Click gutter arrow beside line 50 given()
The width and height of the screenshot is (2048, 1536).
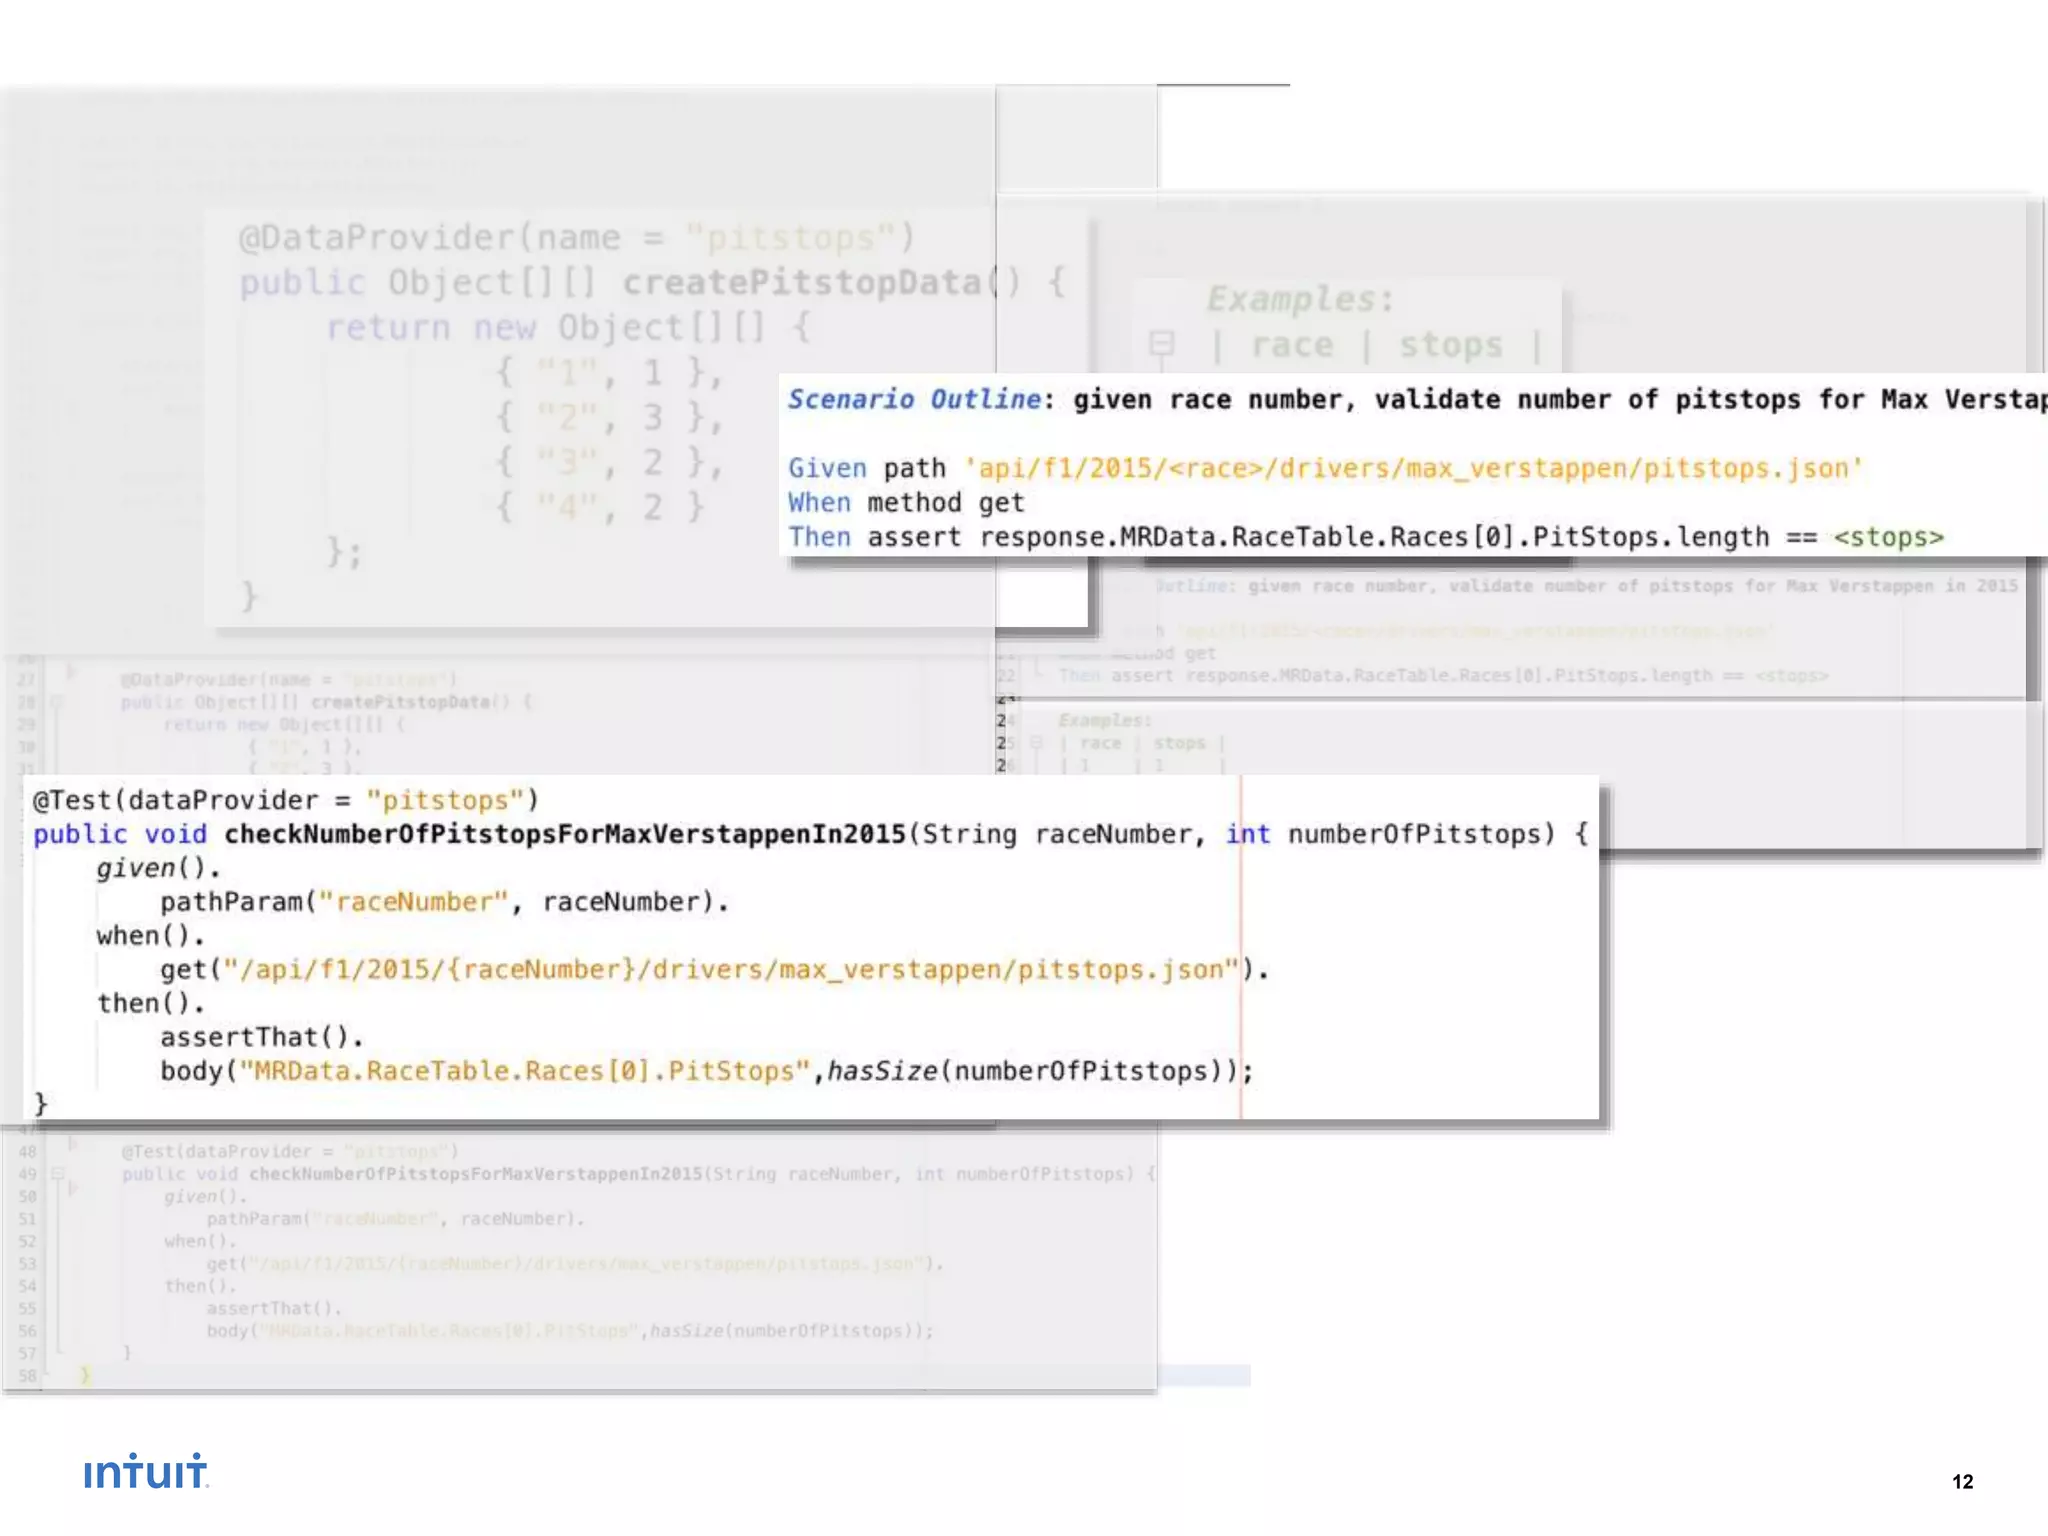tap(73, 1189)
